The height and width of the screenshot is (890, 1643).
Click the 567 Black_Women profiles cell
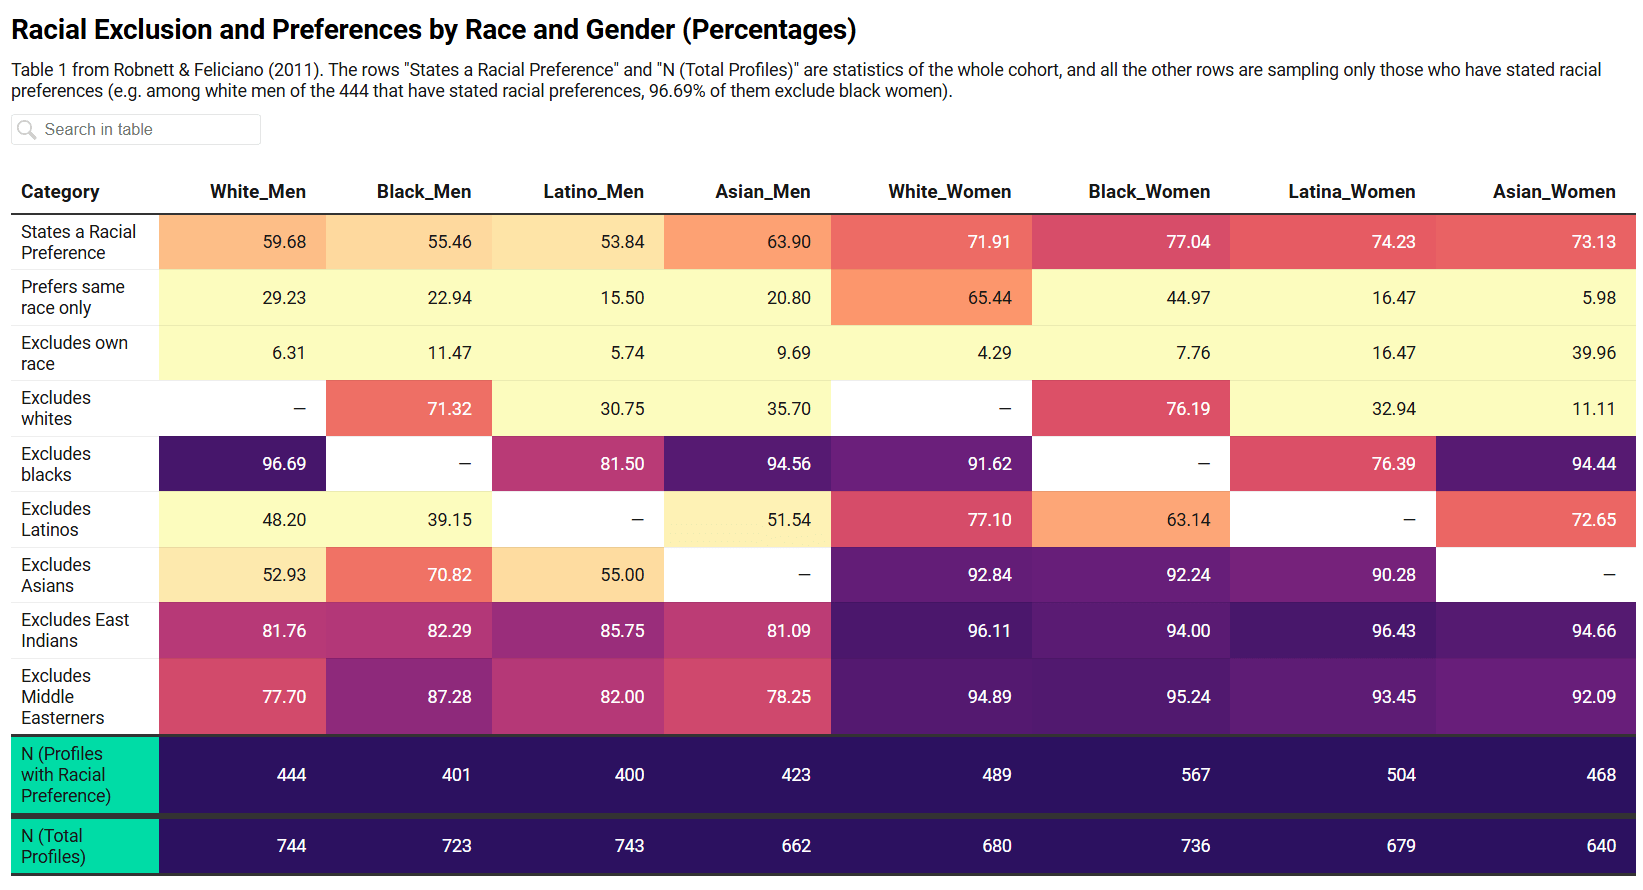tap(1131, 775)
